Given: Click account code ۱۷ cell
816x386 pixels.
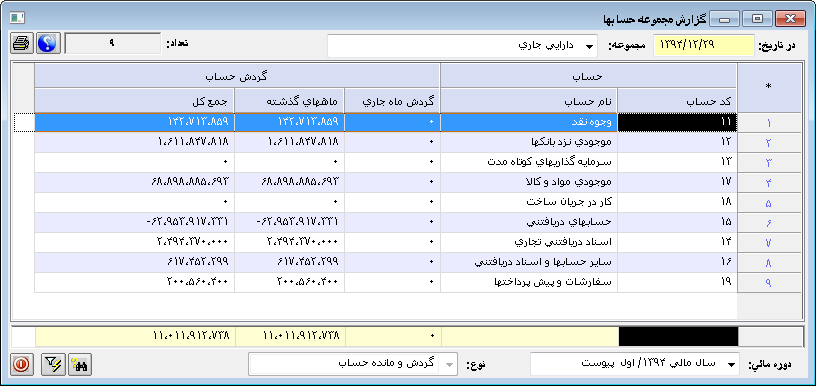Looking at the screenshot, I should (x=677, y=183).
